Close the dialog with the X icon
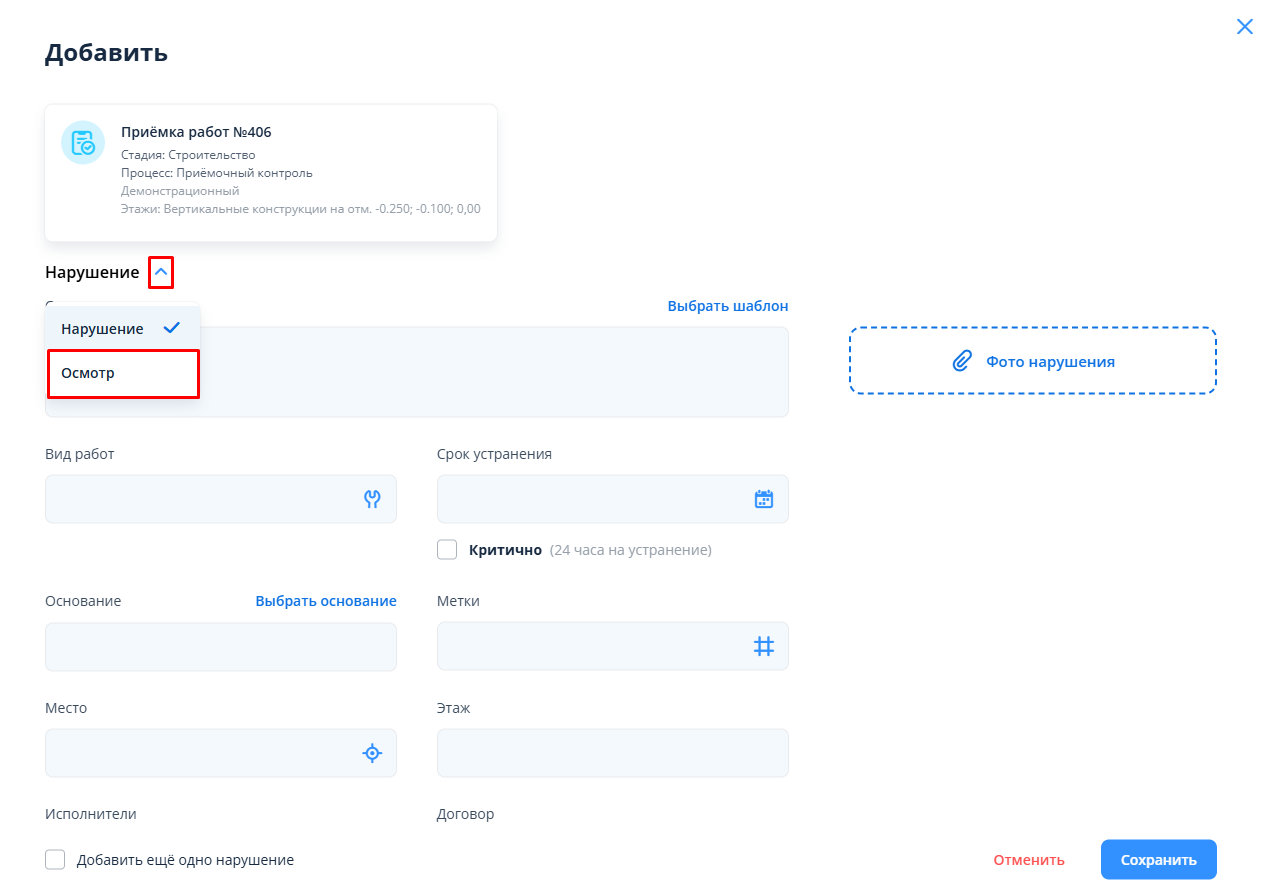This screenshot has width=1268, height=896. [x=1244, y=27]
